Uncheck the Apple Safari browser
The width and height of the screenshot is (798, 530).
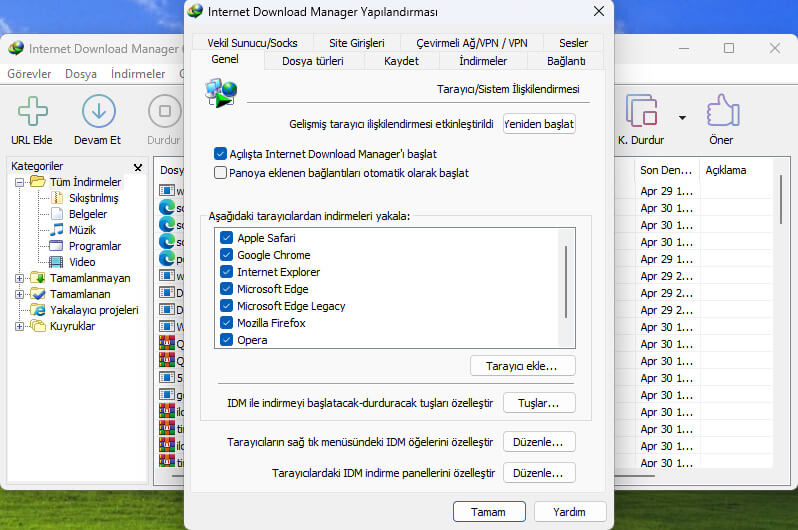click(226, 238)
